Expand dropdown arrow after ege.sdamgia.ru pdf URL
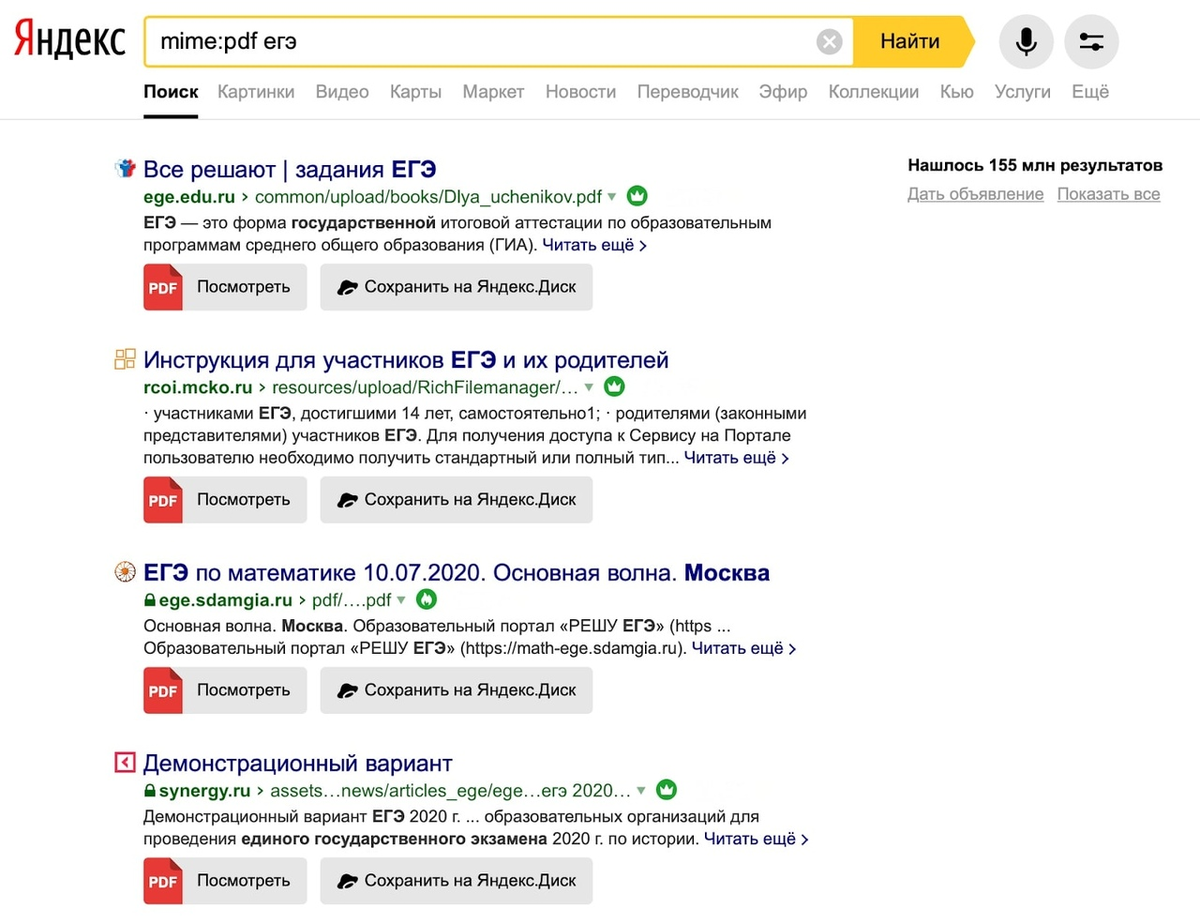Viewport: 1200px width, 924px height. tap(401, 600)
